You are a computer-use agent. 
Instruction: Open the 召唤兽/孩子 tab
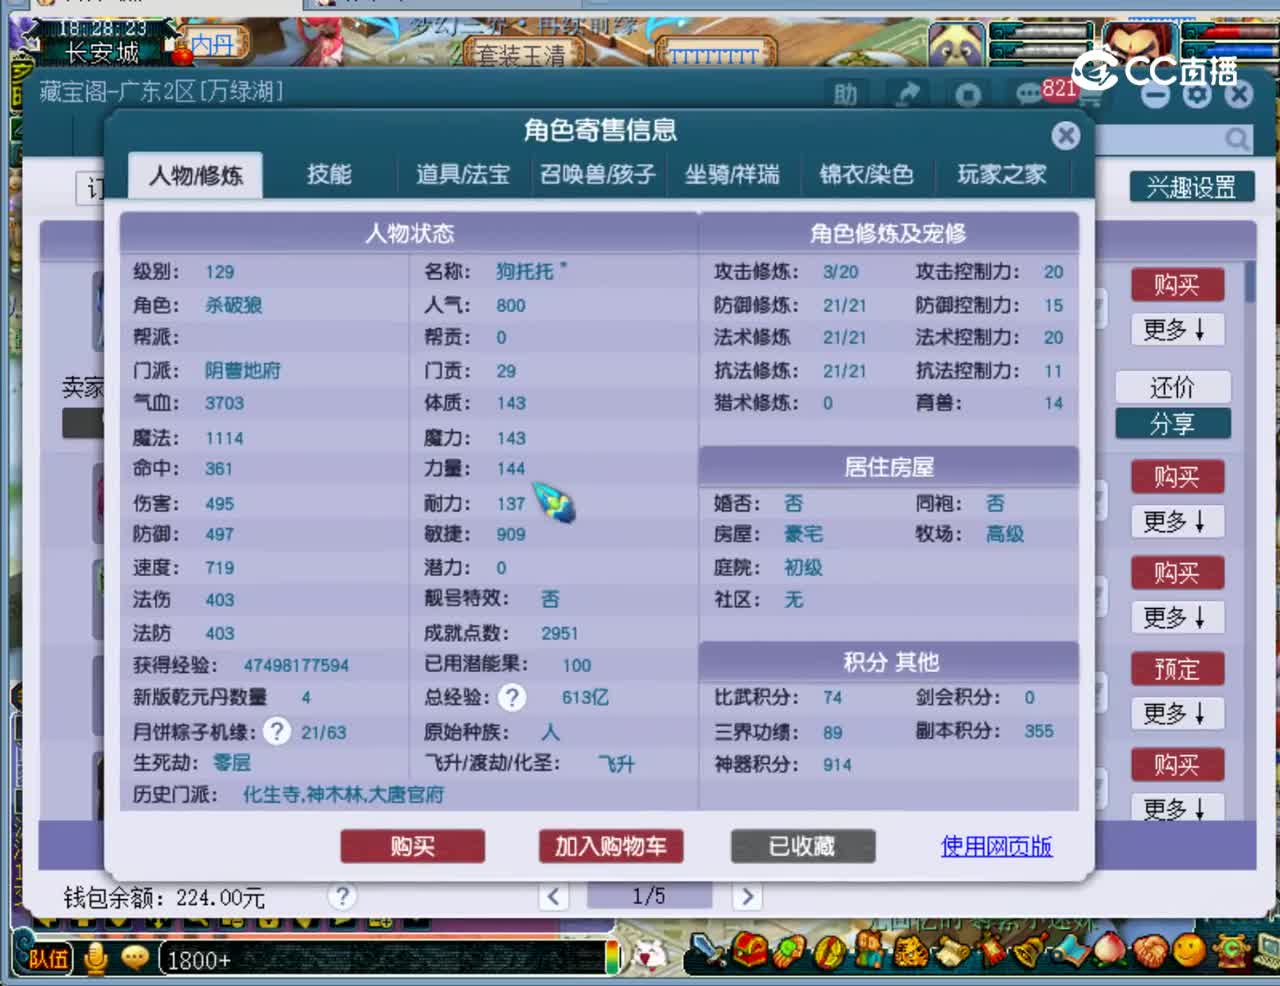click(x=598, y=174)
